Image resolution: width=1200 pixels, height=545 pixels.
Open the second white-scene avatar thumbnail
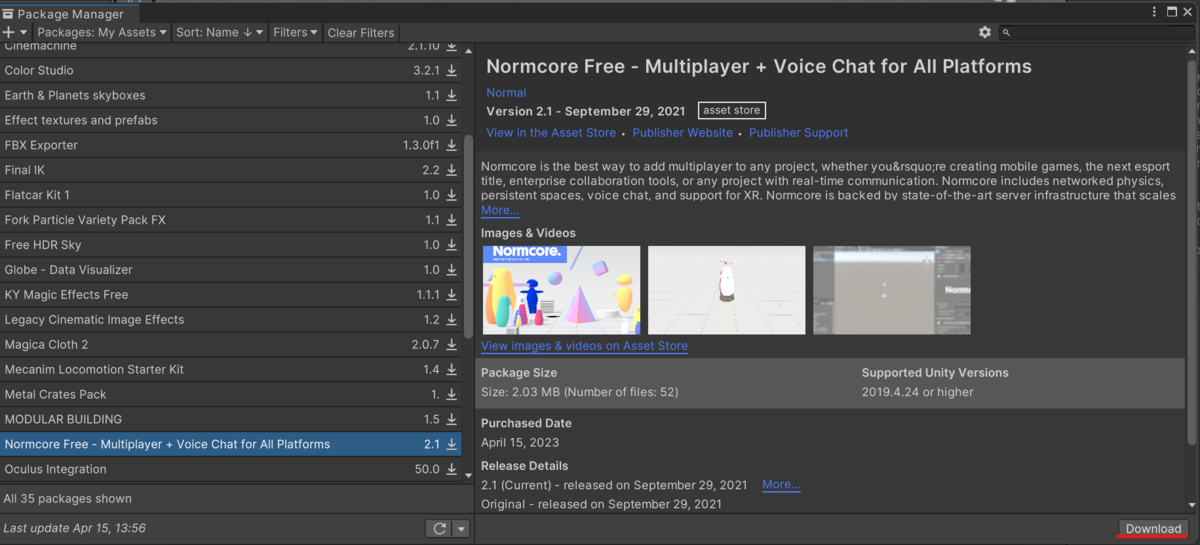[727, 290]
